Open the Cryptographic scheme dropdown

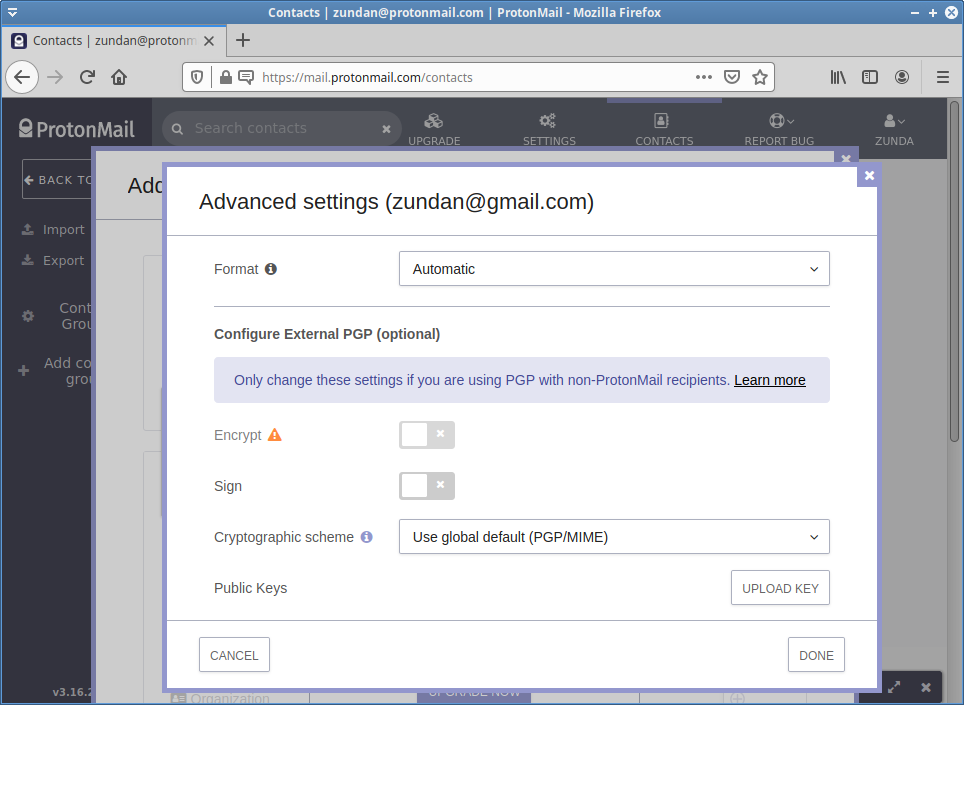614,537
